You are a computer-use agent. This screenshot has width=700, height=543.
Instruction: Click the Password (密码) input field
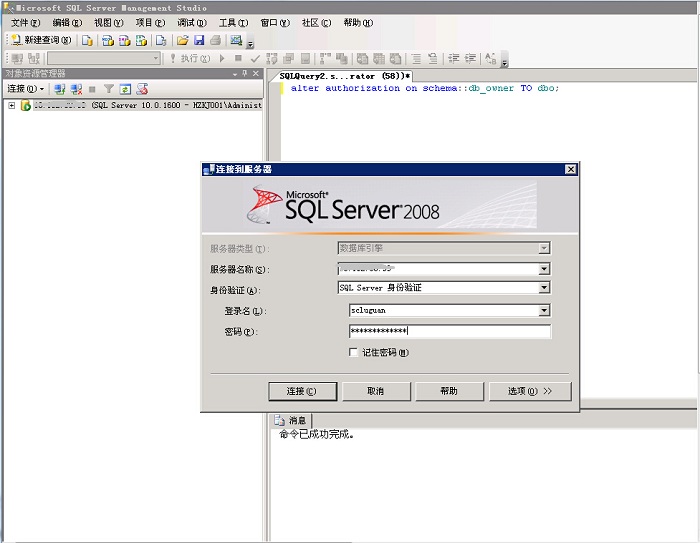[x=450, y=331]
